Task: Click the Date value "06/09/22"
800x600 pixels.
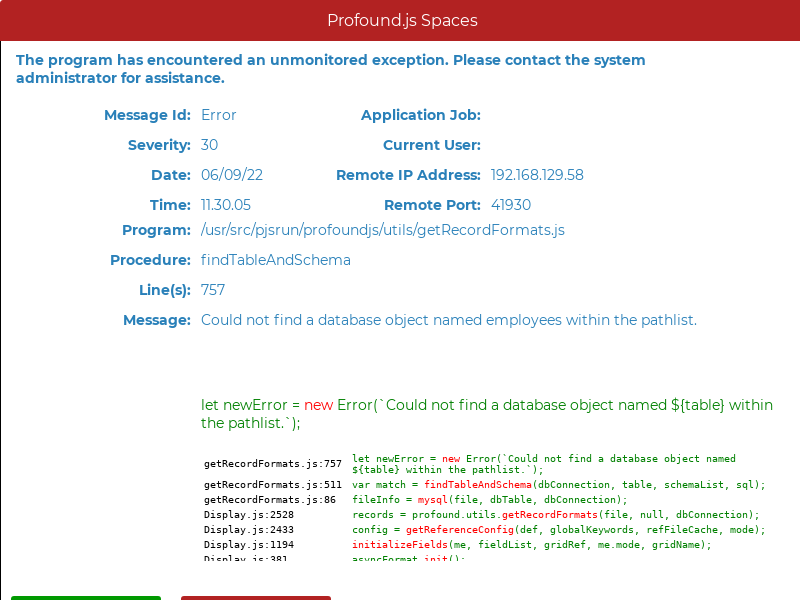Action: (x=232, y=175)
